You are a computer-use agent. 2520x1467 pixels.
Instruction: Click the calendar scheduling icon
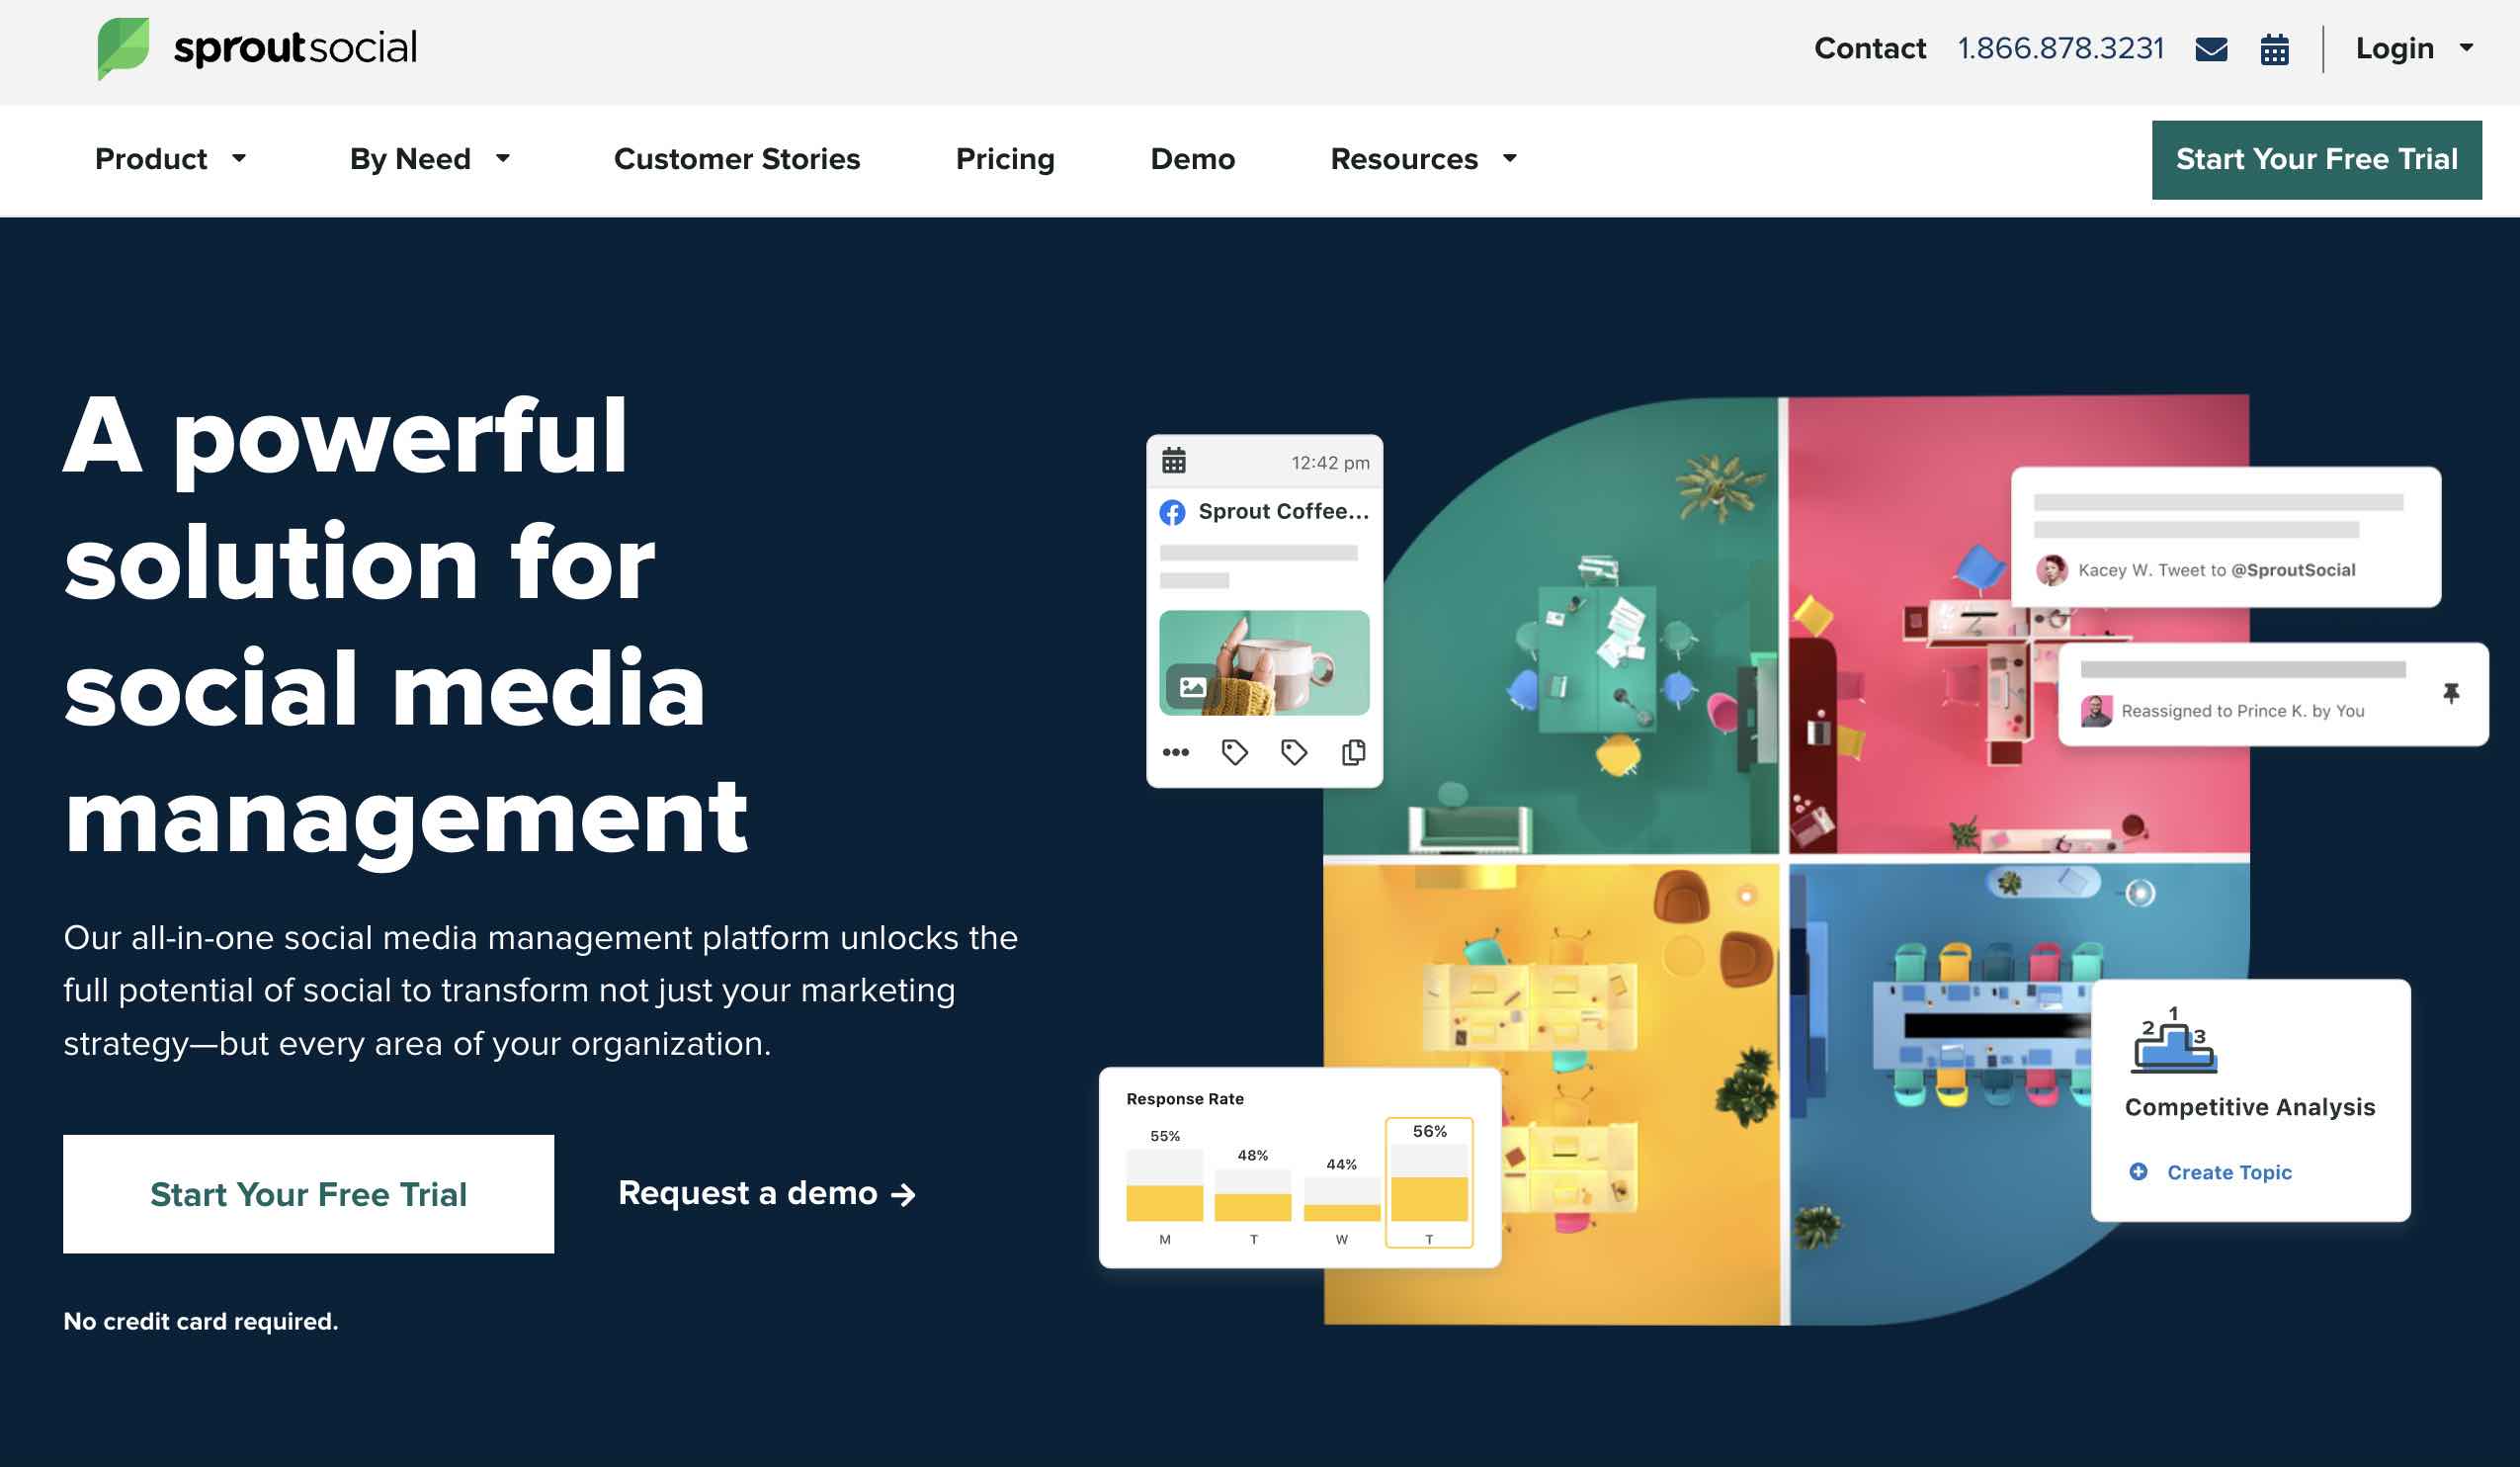(x=2278, y=47)
